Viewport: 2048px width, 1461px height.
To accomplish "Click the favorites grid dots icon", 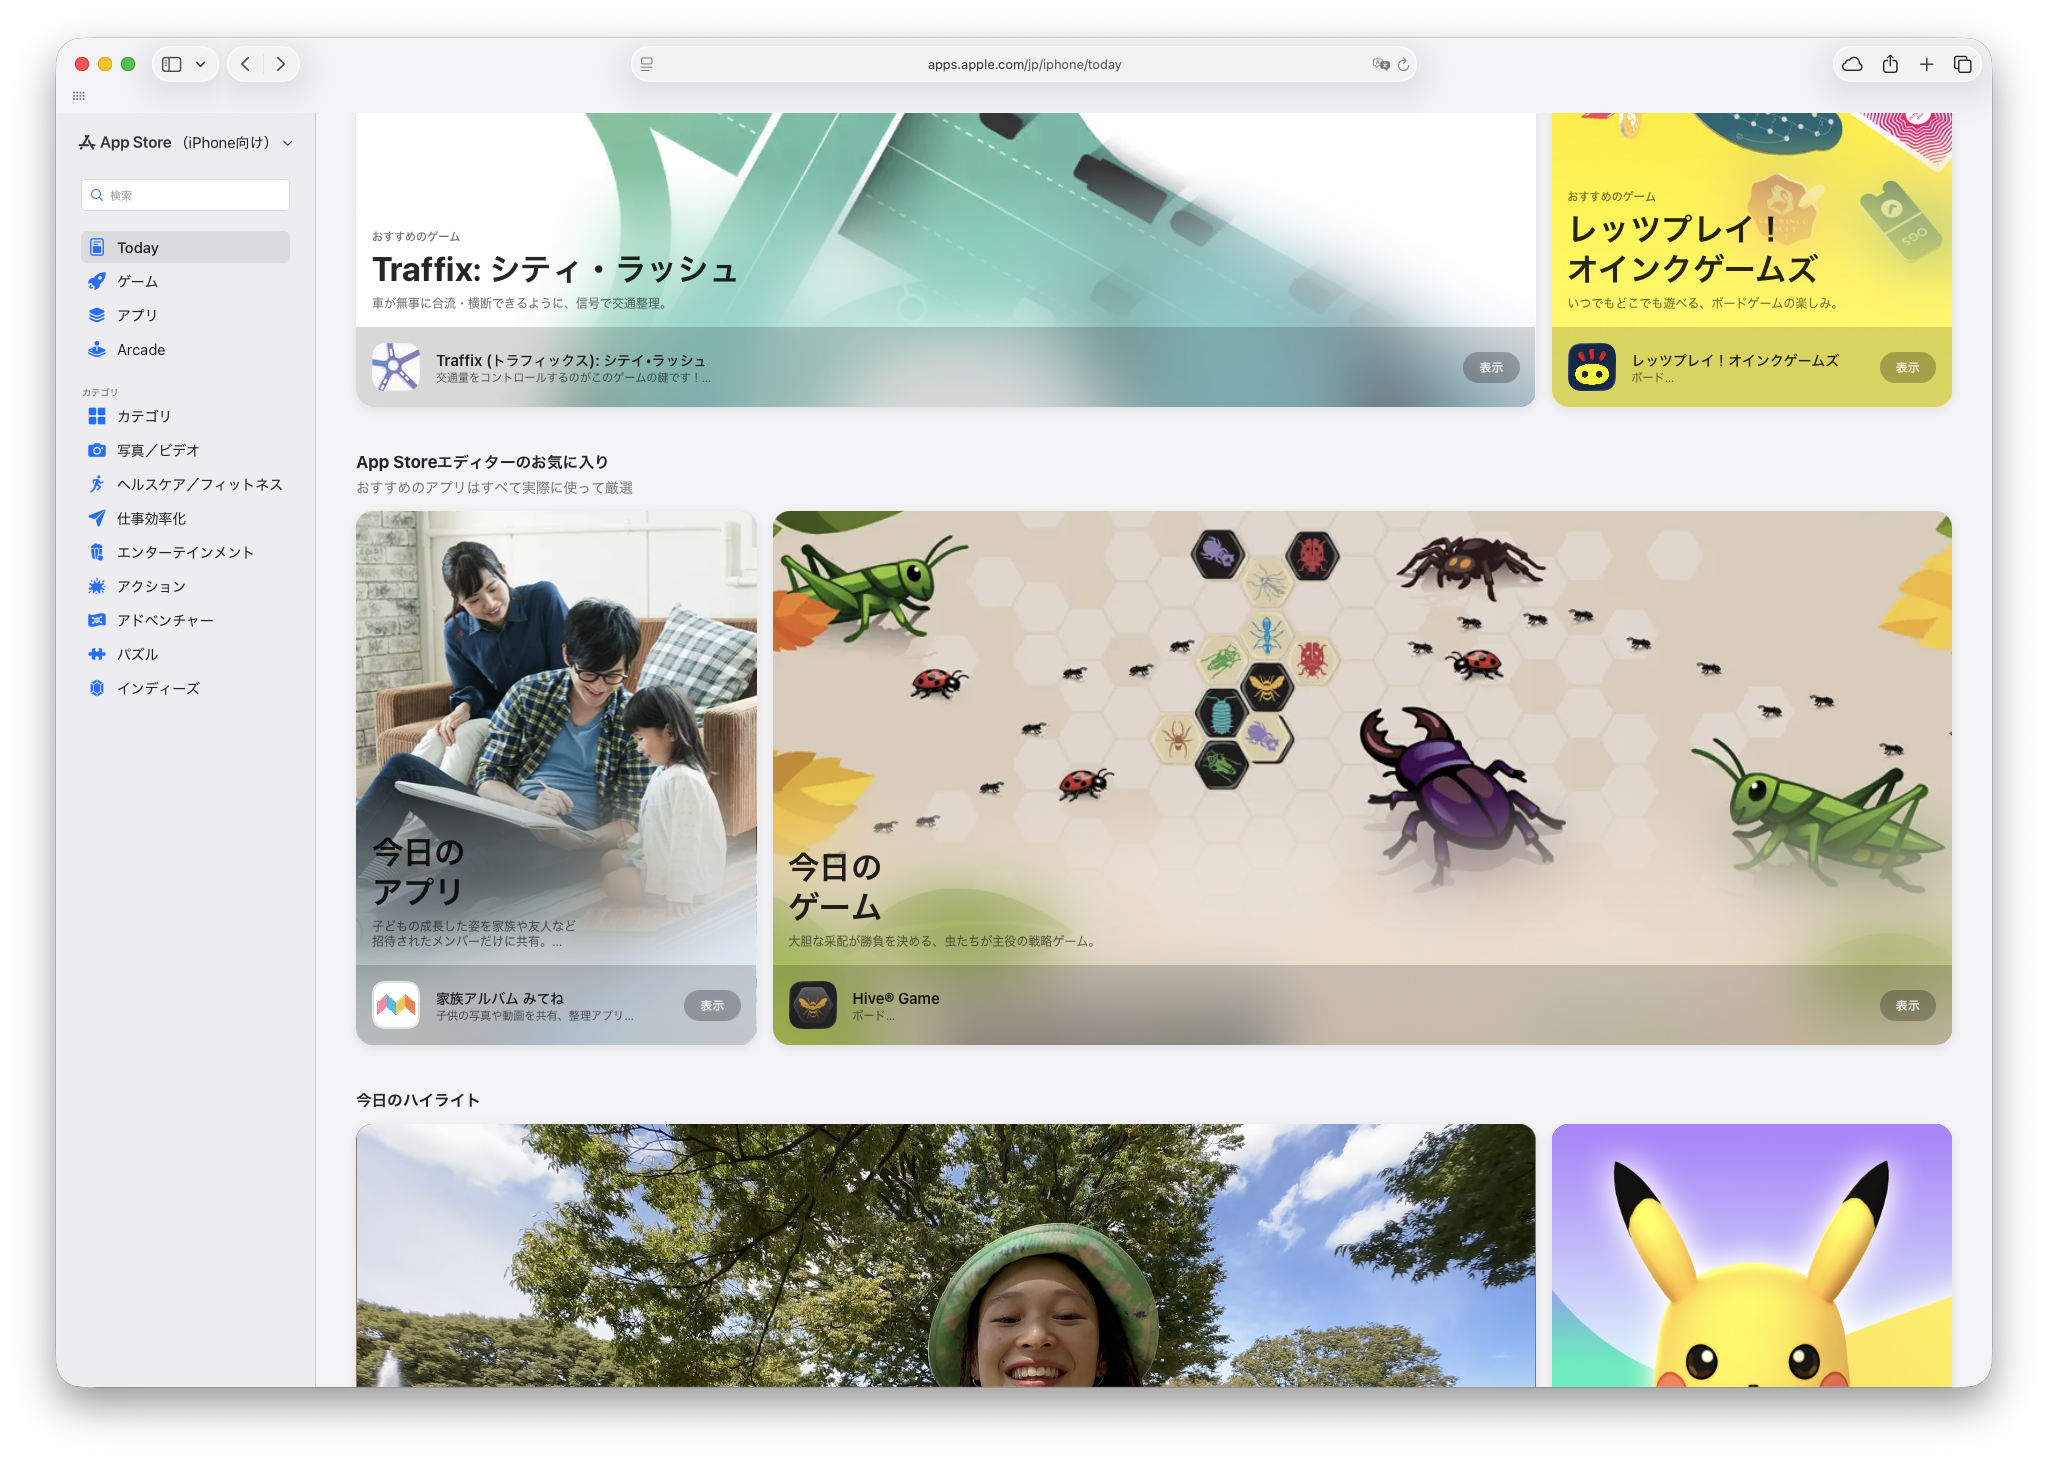I will click(x=79, y=96).
